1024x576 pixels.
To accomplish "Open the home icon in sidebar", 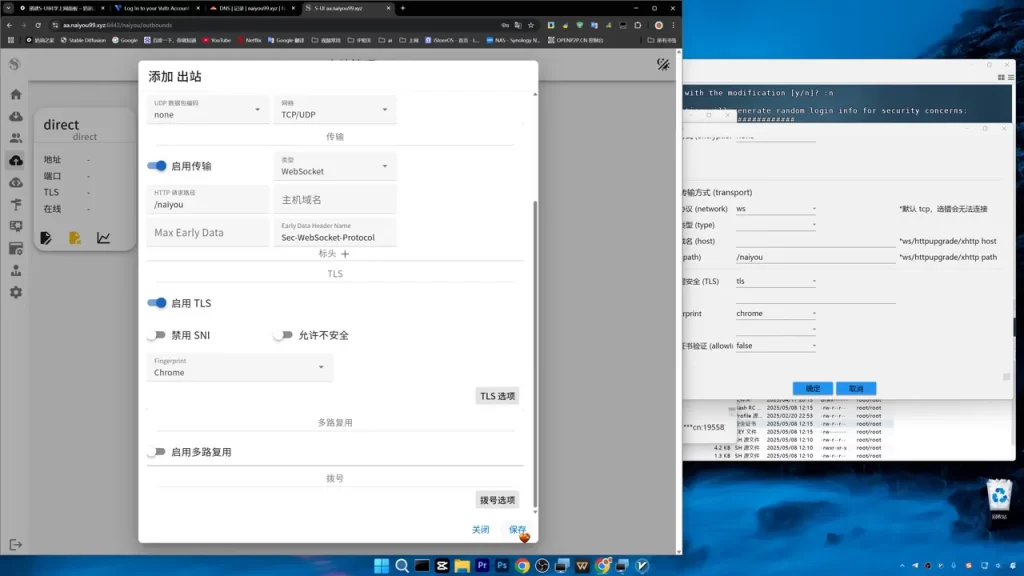I will pyautogui.click(x=16, y=95).
